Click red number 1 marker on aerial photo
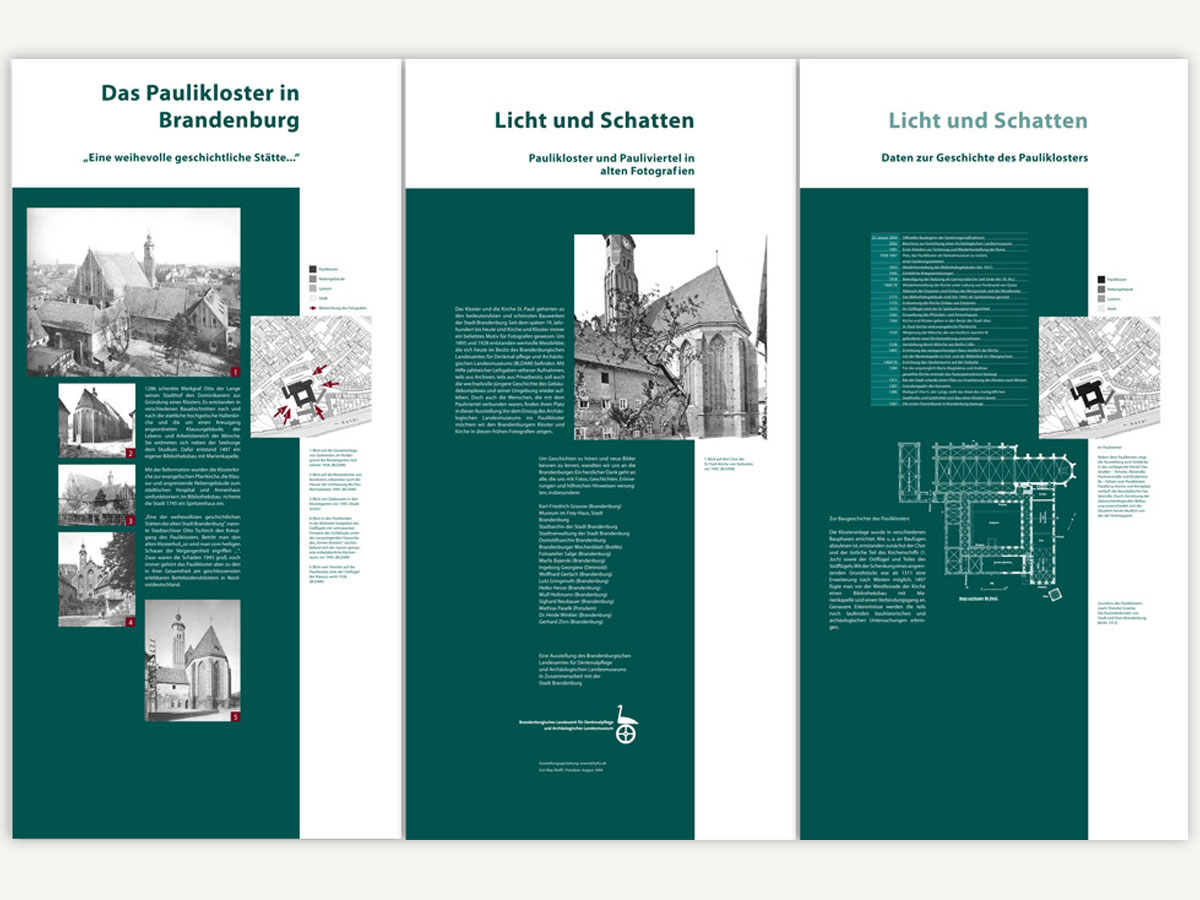The image size is (1200, 900). pos(234,372)
